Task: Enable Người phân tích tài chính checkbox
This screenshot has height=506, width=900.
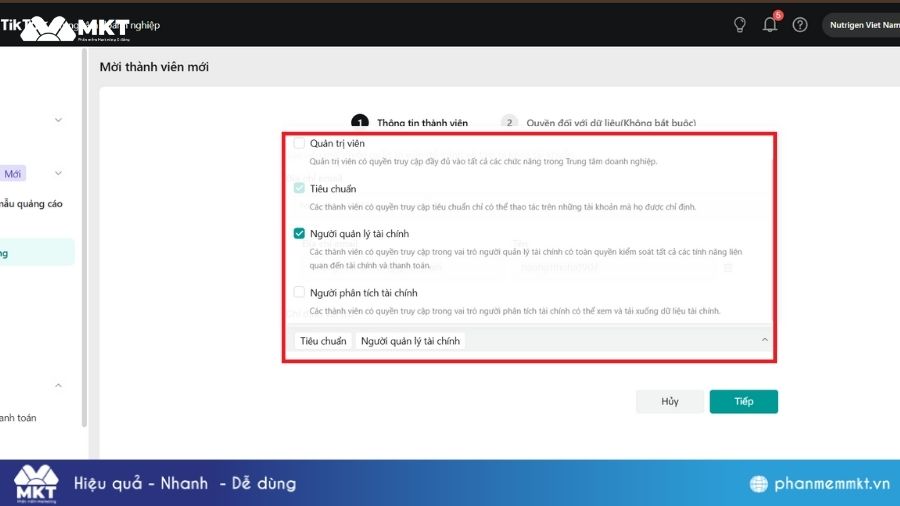Action: coord(299,293)
